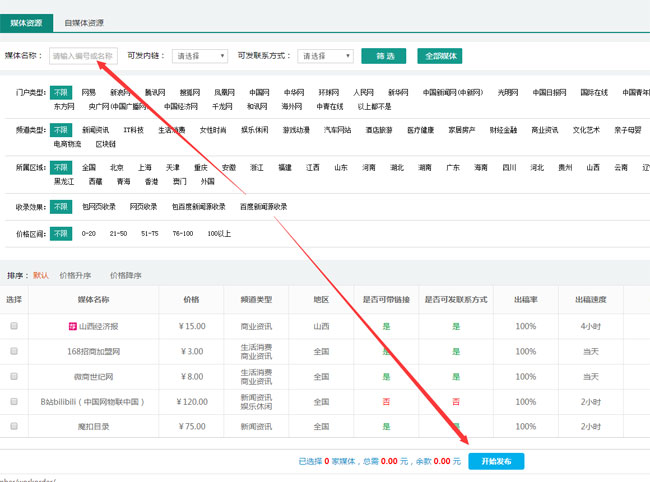Tick the checkbox for 山西经济报 row
Image resolution: width=650 pixels, height=482 pixels.
(14, 326)
